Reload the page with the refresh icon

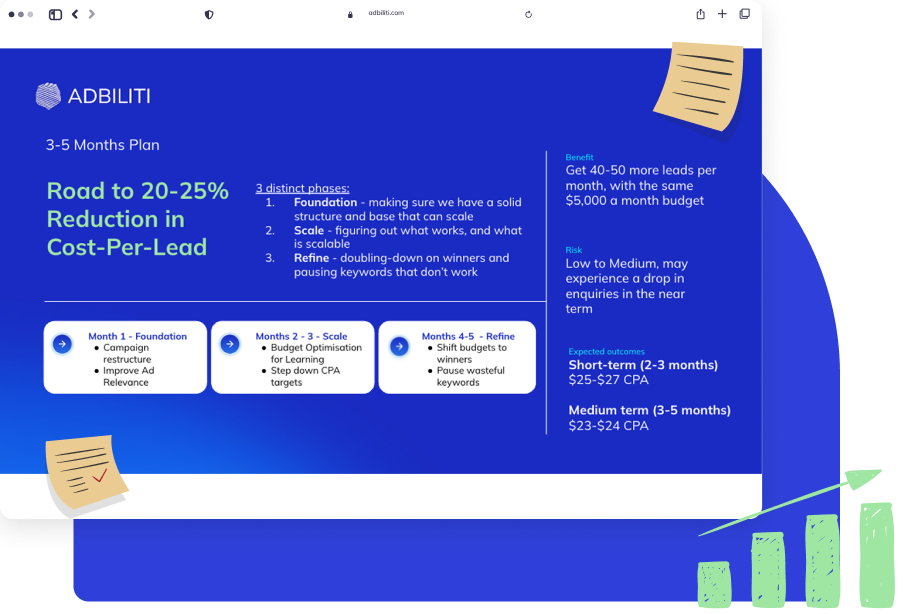[x=528, y=14]
